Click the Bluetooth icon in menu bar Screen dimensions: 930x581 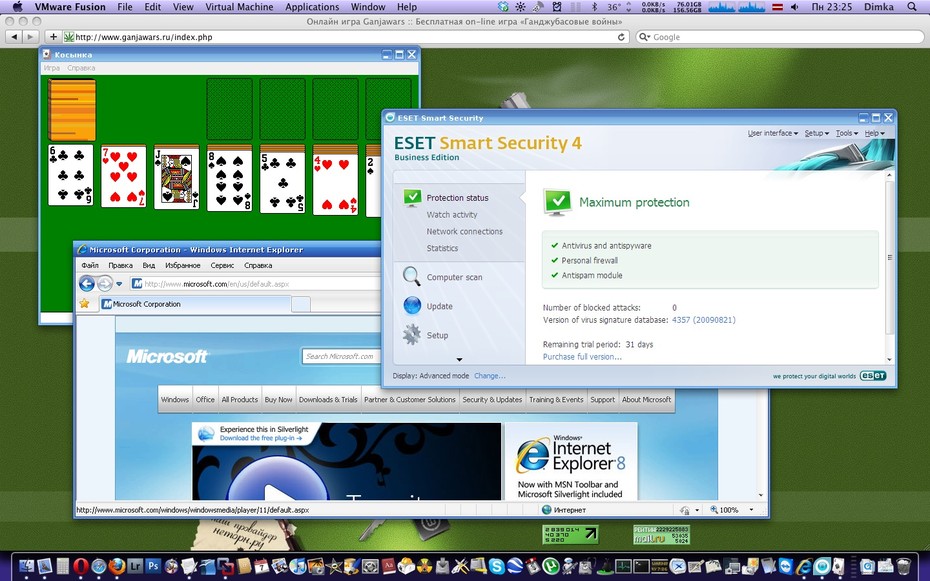pos(594,7)
